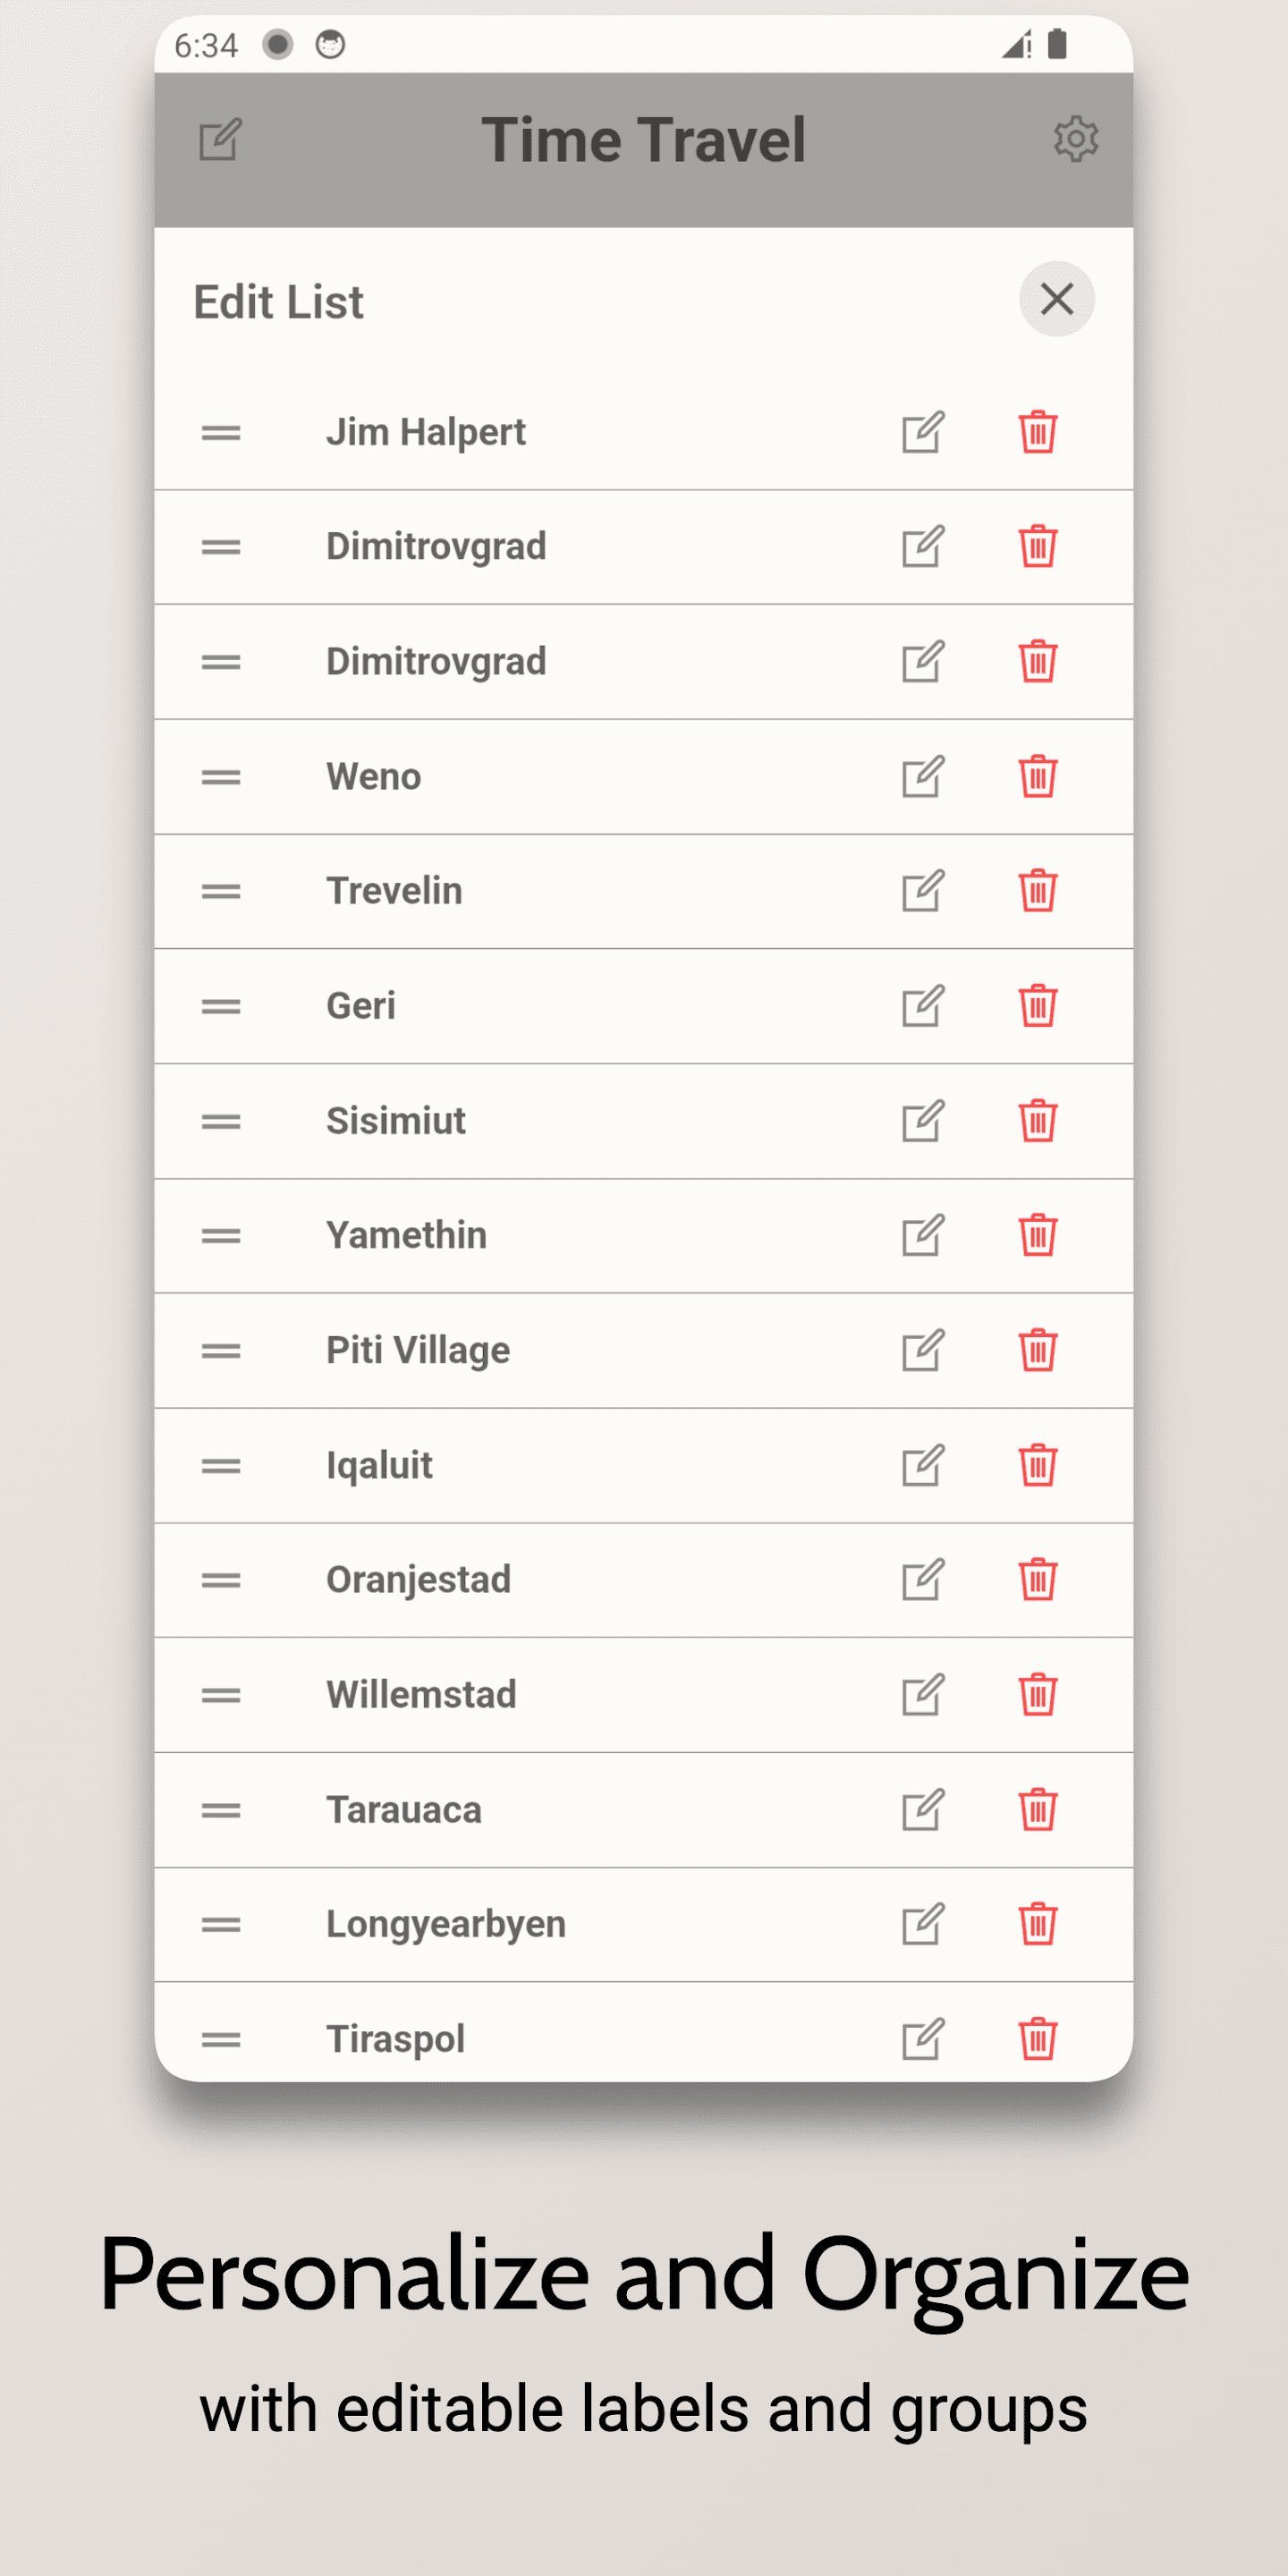Edit the Tarauaca entry name

(x=922, y=1810)
